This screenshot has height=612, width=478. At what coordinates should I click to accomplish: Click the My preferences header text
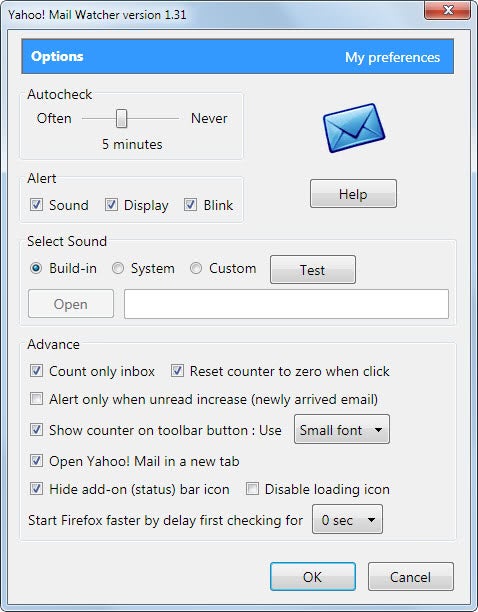(x=392, y=57)
